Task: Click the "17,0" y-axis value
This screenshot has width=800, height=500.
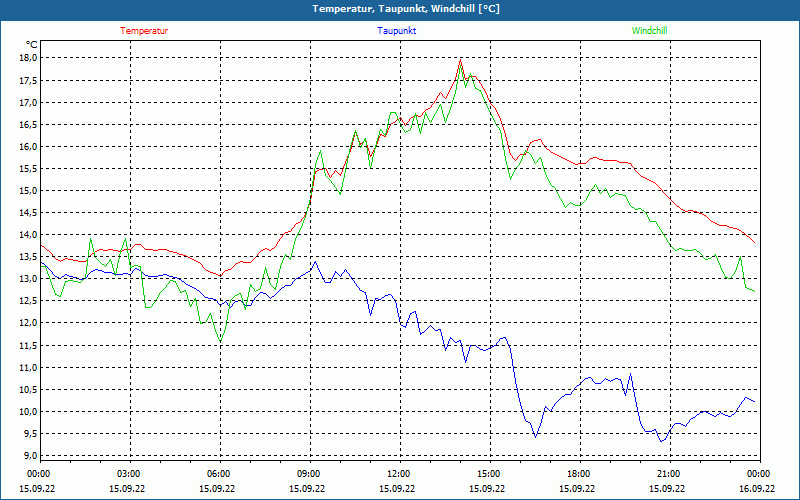Action: point(28,103)
